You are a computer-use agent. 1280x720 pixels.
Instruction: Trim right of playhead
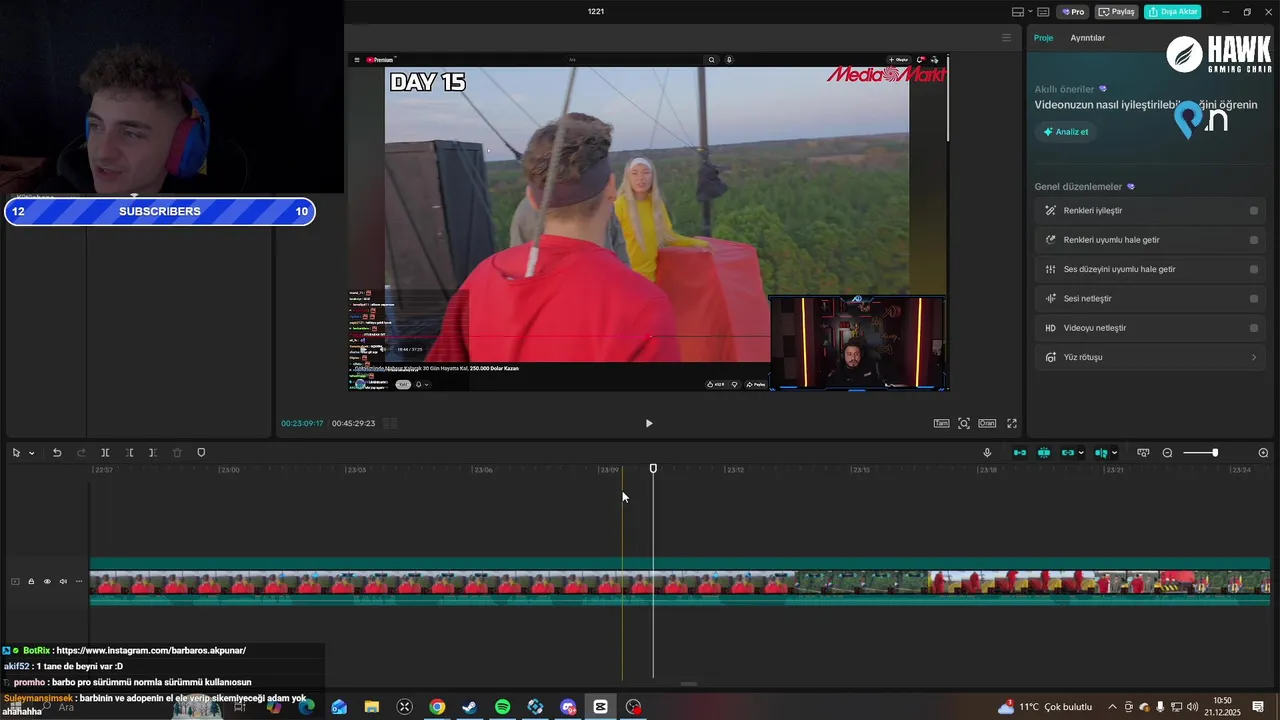tap(153, 453)
